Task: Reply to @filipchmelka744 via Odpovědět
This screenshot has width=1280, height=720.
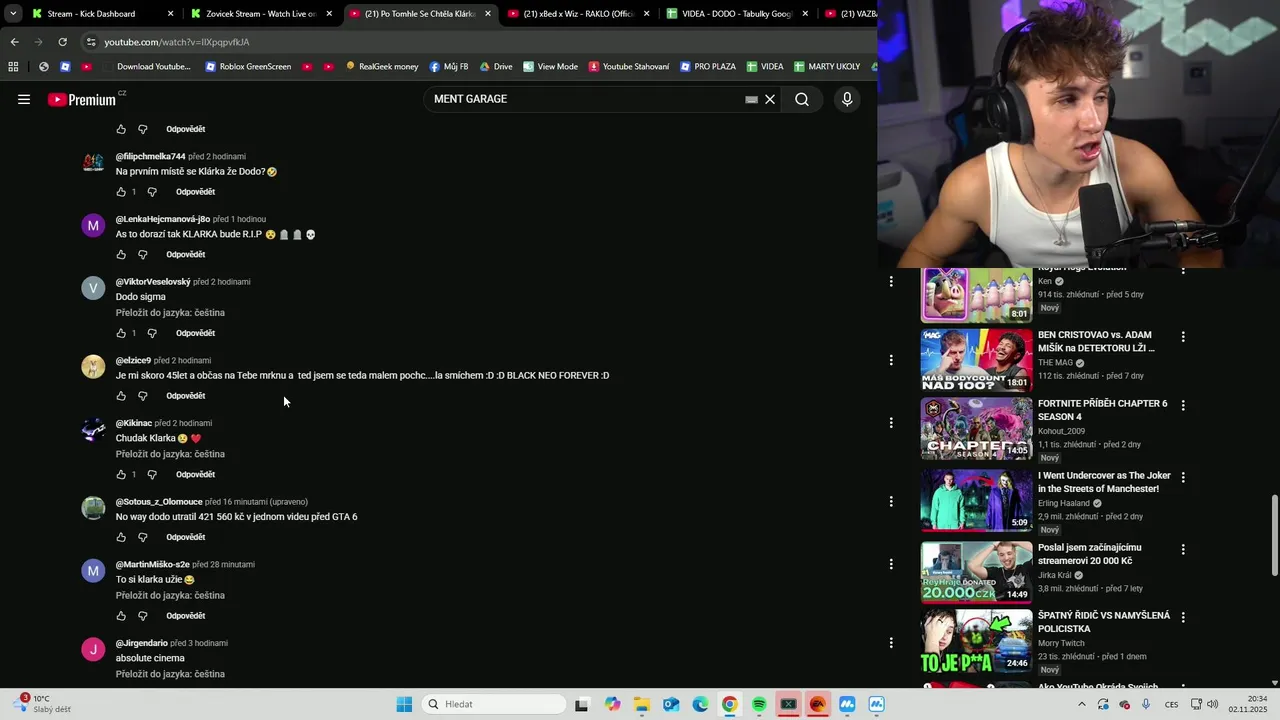Action: (x=195, y=192)
